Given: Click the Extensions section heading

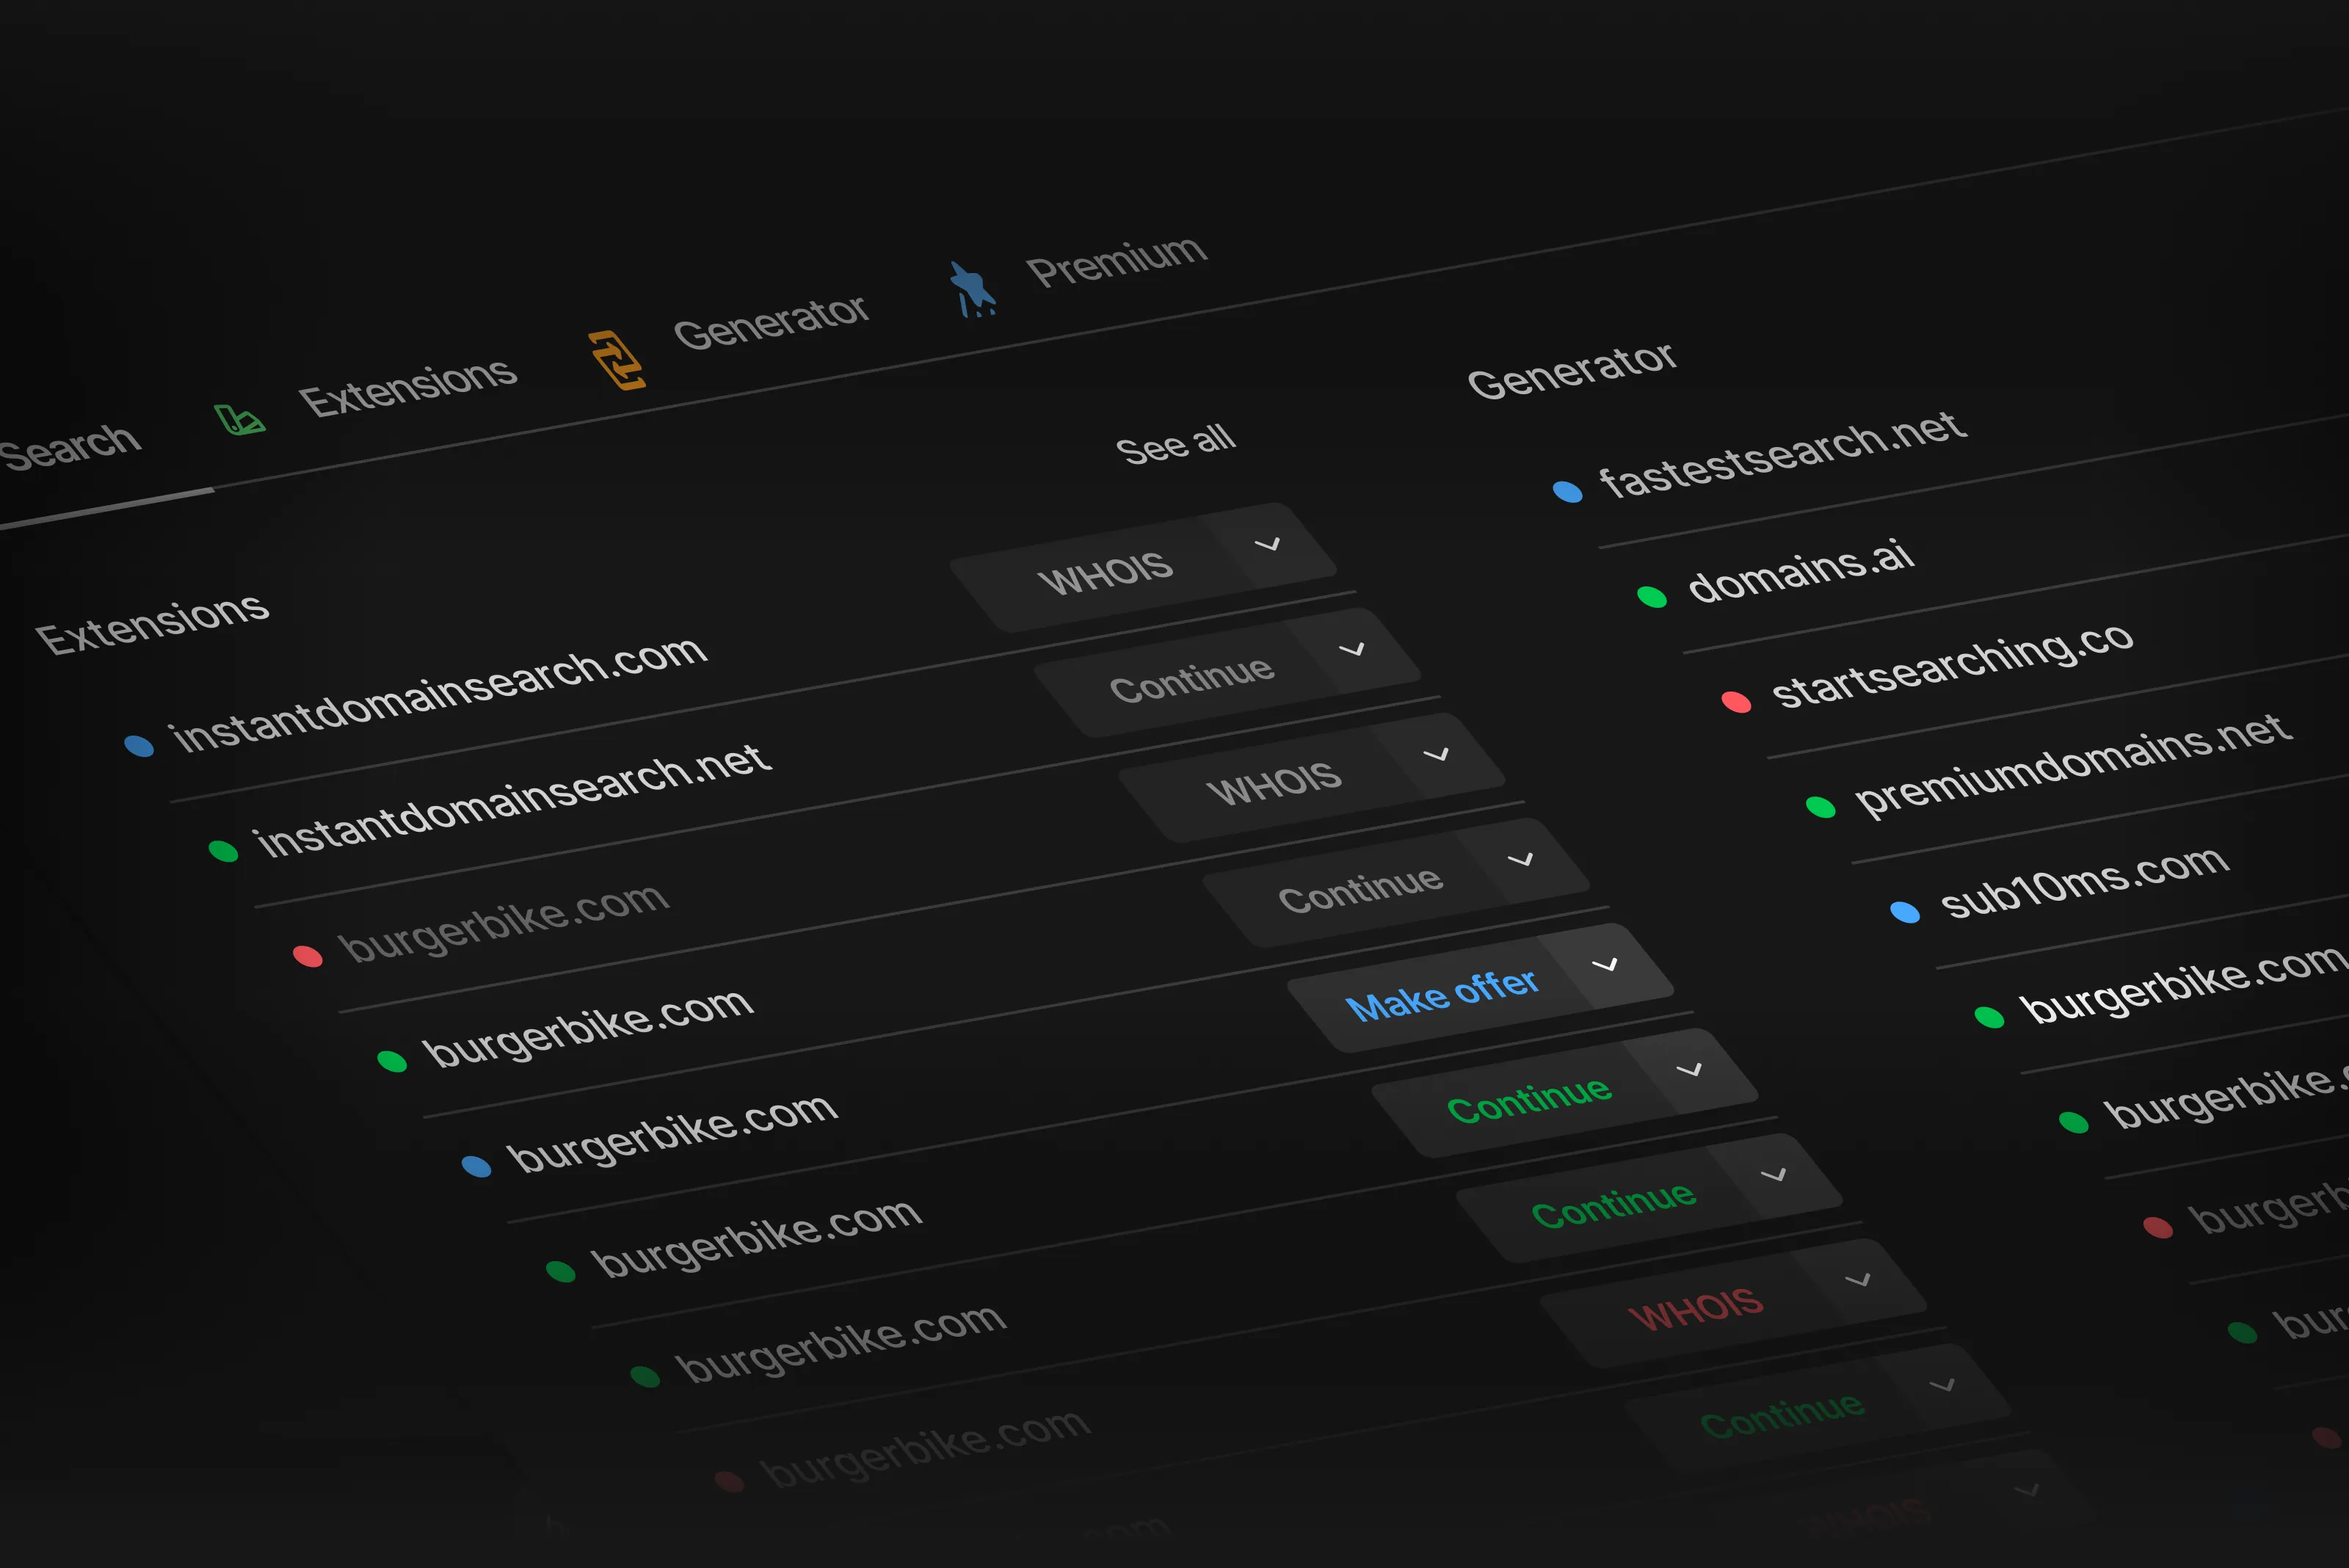Looking at the screenshot, I should point(152,623).
